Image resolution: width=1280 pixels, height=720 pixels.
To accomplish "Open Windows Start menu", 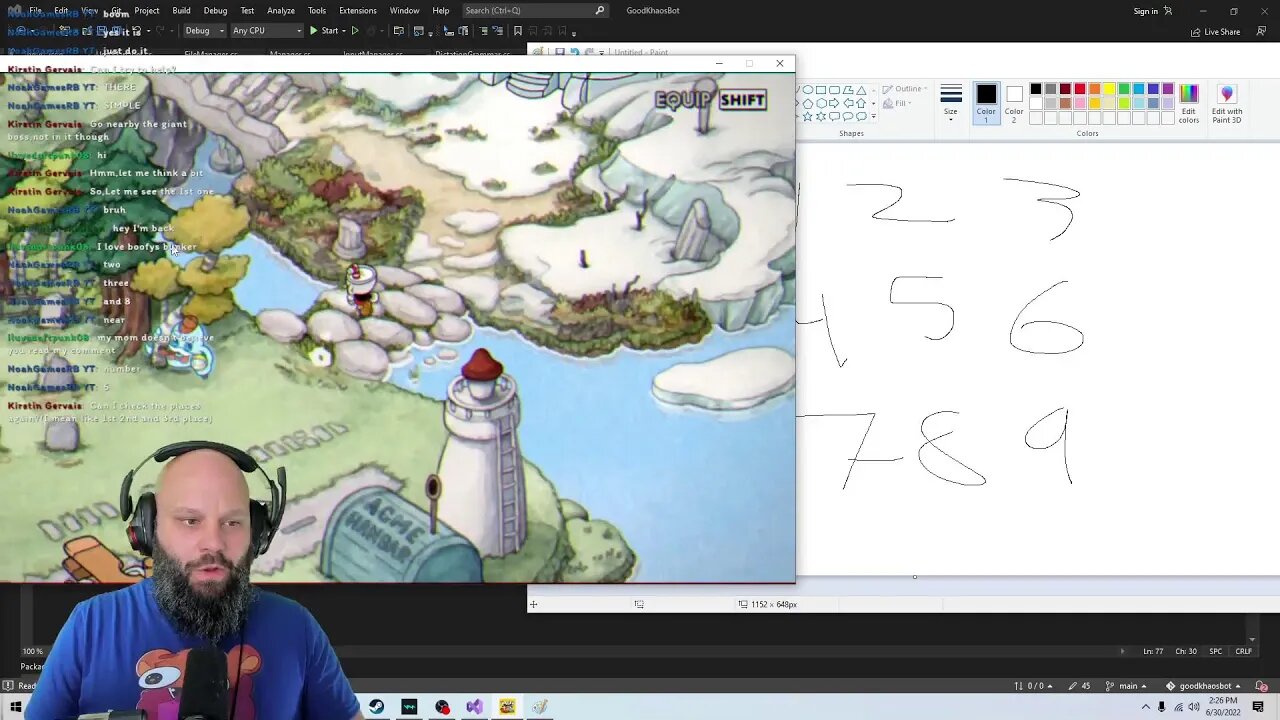I will pyautogui.click(x=16, y=707).
